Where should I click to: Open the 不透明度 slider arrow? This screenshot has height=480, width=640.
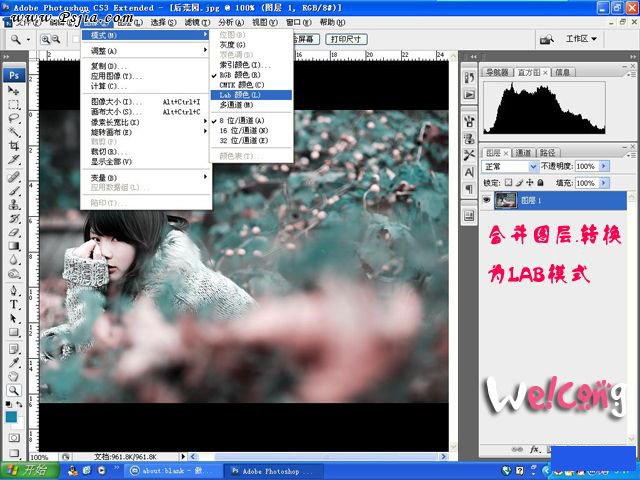coord(604,166)
